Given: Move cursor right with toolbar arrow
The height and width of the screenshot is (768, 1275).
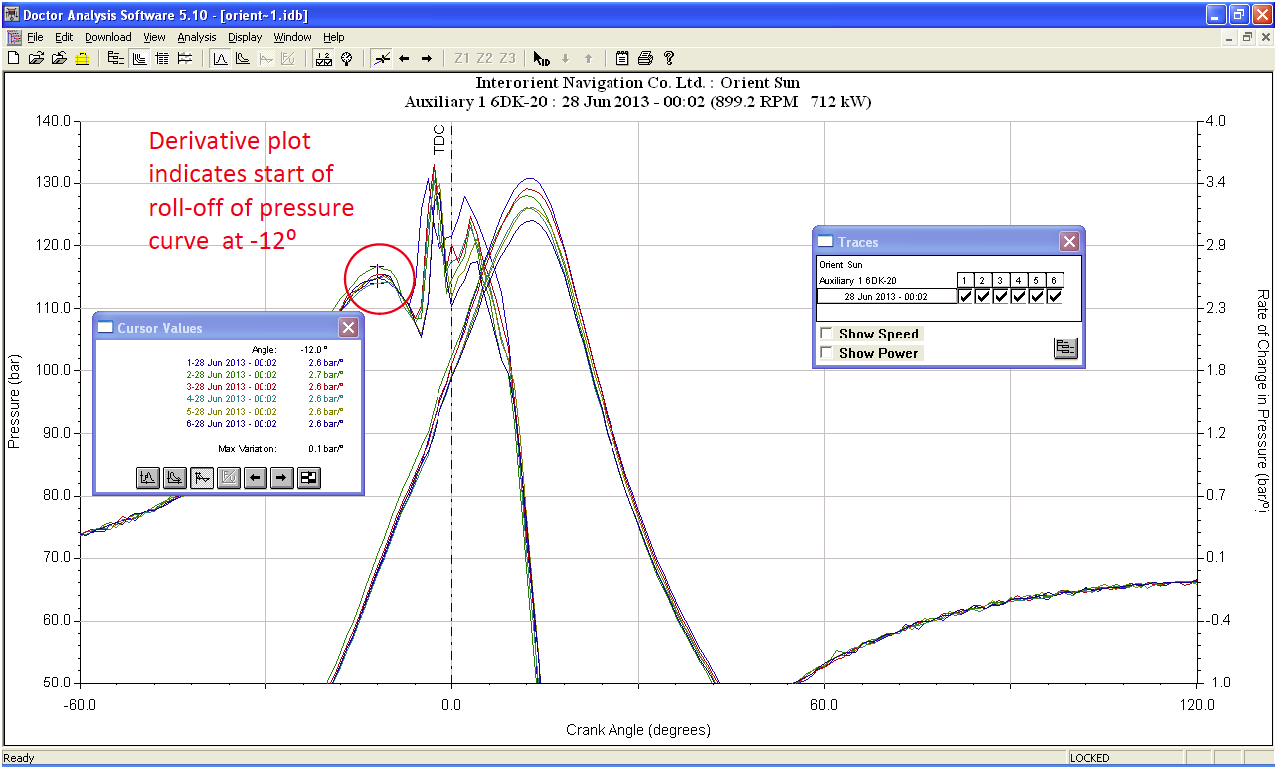Looking at the screenshot, I should pyautogui.click(x=426, y=58).
